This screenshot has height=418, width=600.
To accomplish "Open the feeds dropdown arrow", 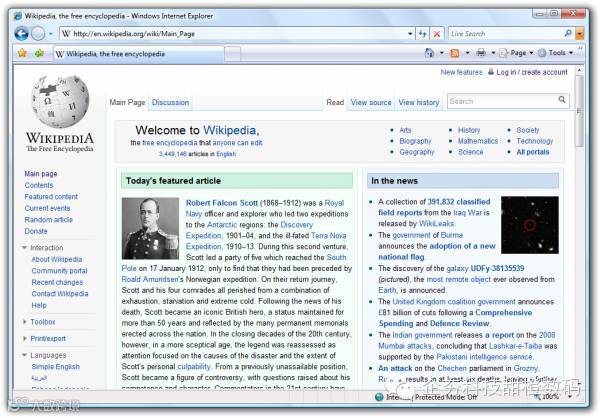I will pos(467,53).
